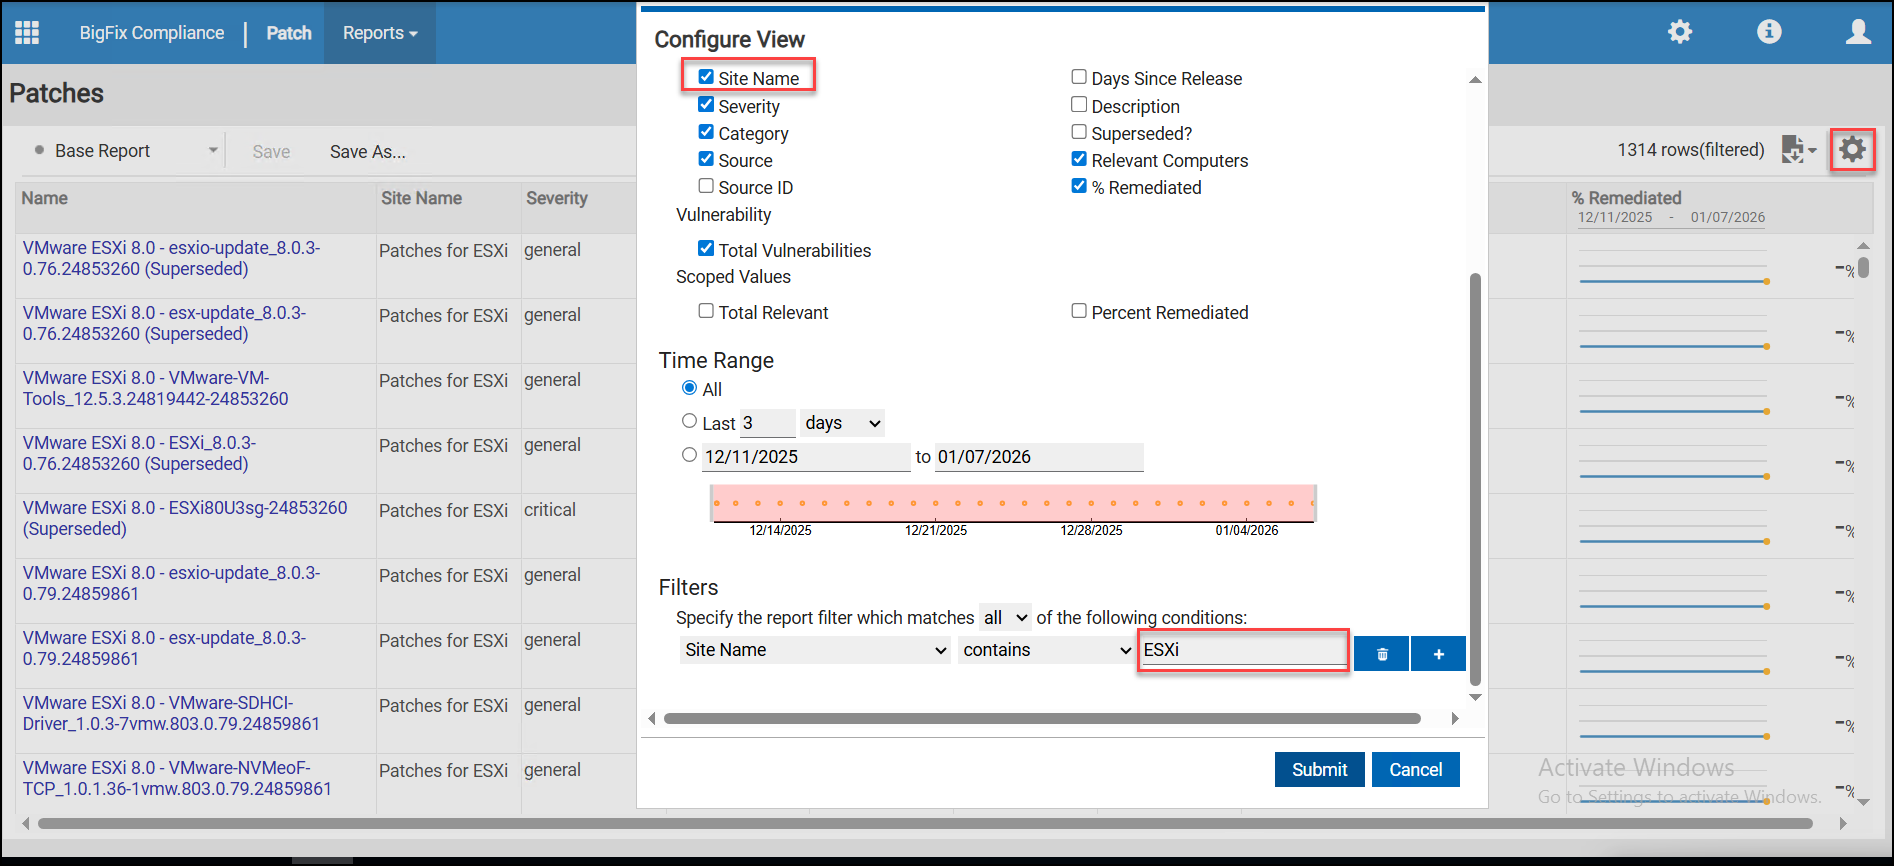
Task: Click the page scrollbar right arrow
Action: (x=1843, y=824)
